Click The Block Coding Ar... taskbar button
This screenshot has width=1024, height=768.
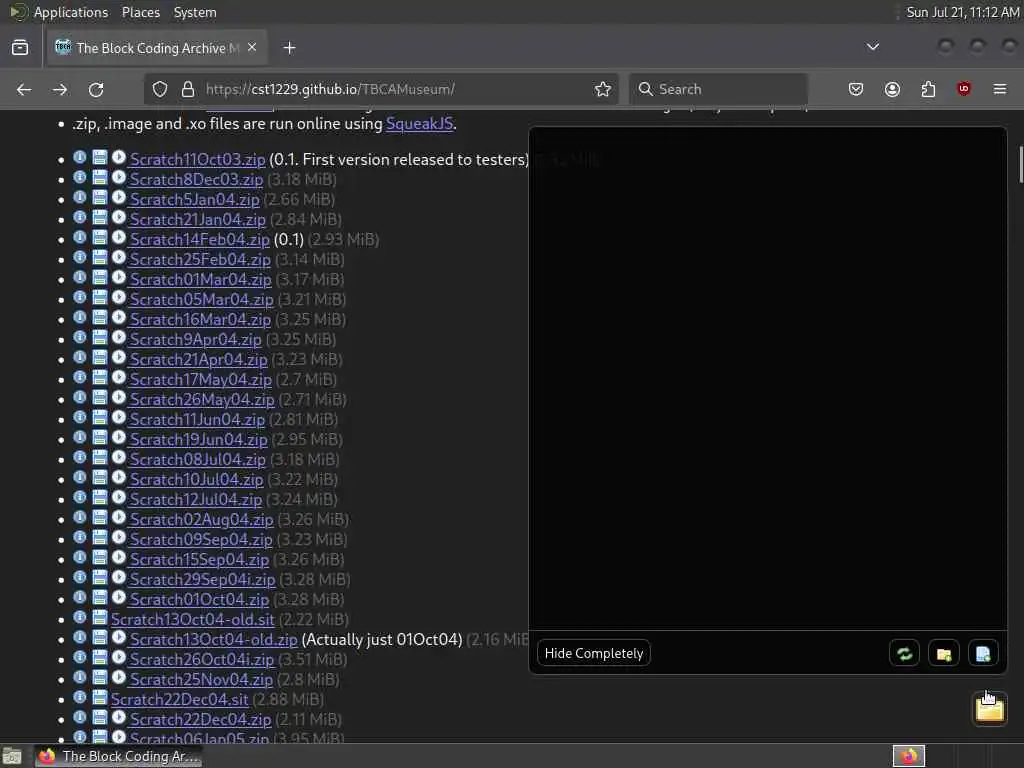pyautogui.click(x=119, y=756)
